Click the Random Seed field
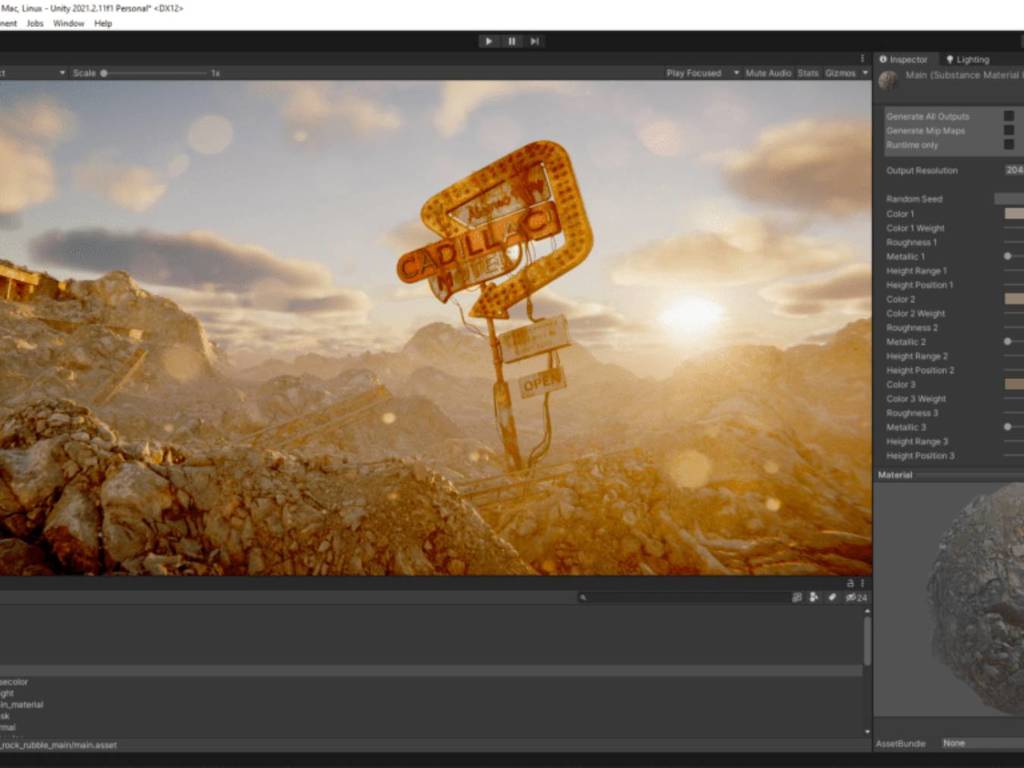This screenshot has width=1024, height=768. click(x=1009, y=199)
